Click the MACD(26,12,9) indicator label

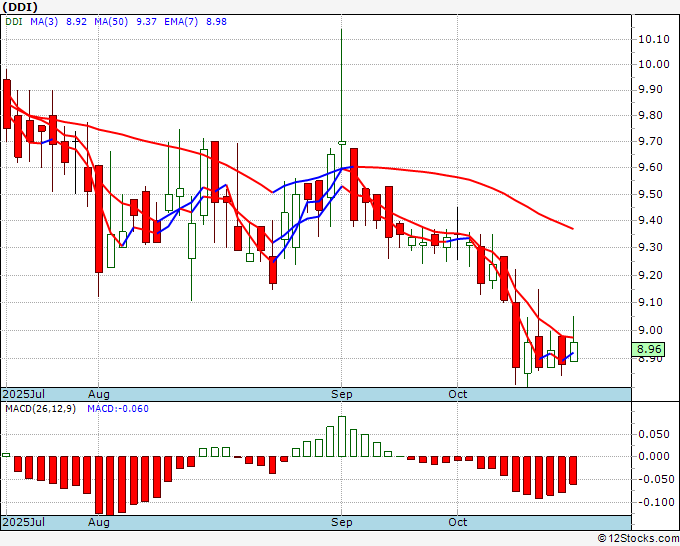click(40, 409)
